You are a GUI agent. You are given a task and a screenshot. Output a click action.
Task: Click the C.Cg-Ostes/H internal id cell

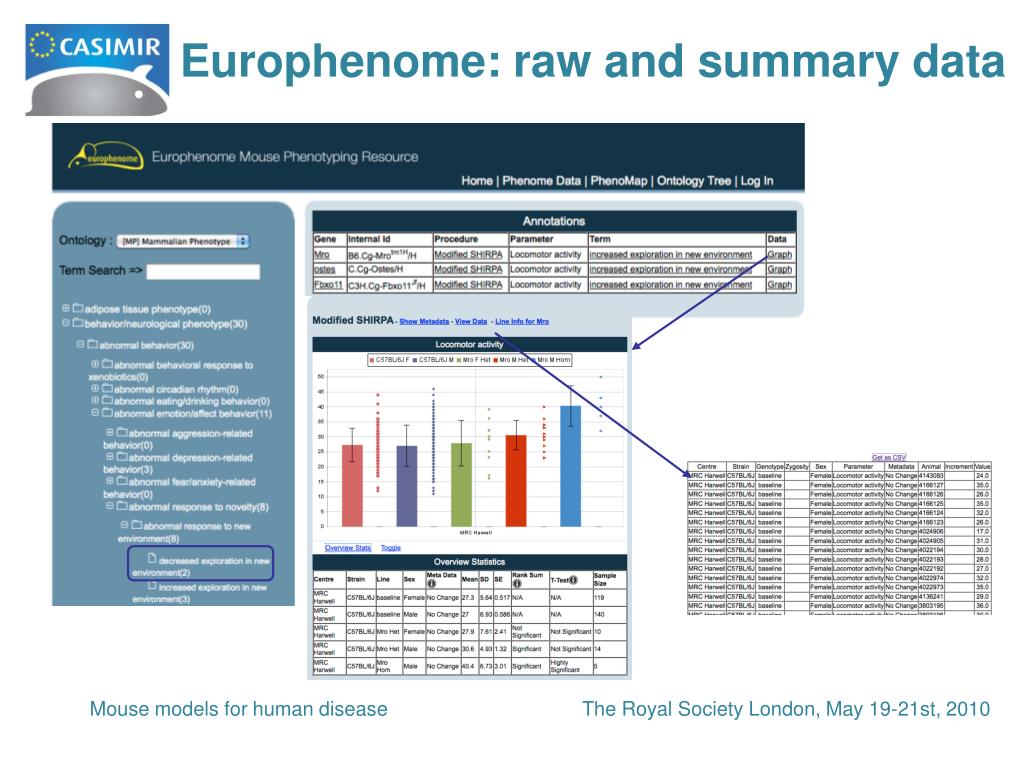pos(390,269)
